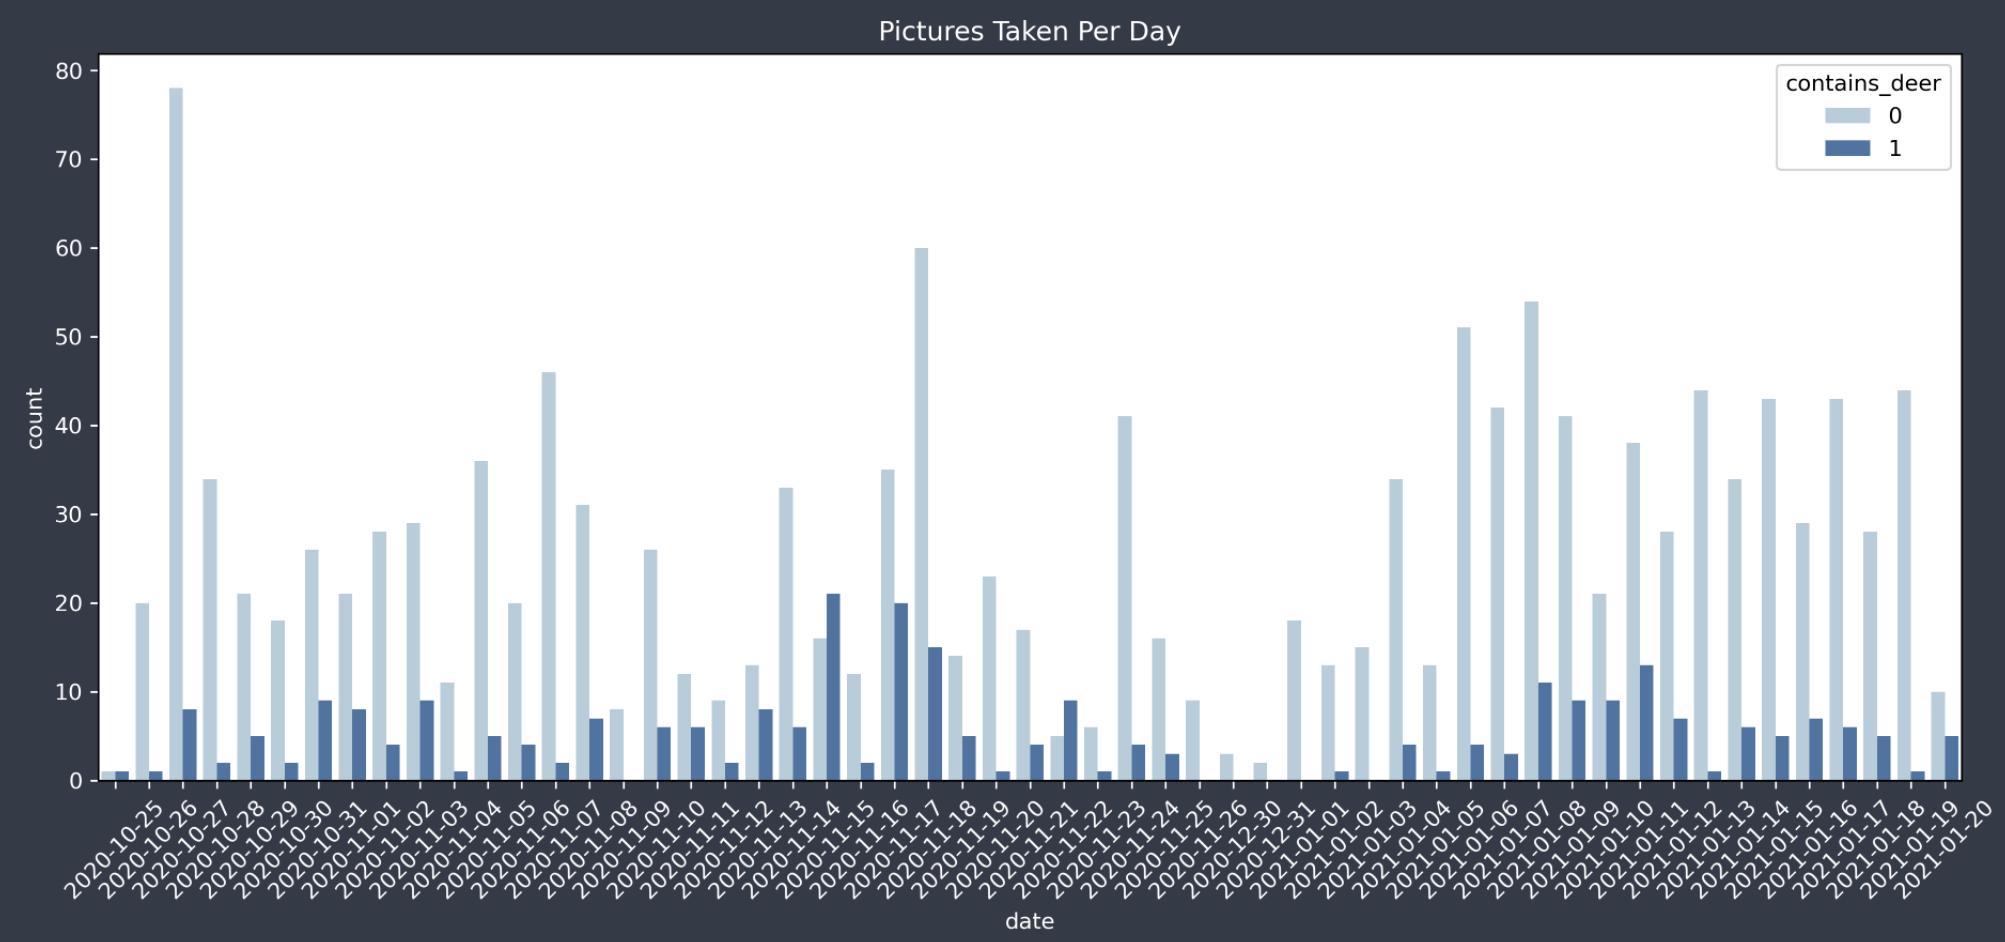Click the dark blue bar reaching 13
2005x942 pixels.
[1646, 723]
